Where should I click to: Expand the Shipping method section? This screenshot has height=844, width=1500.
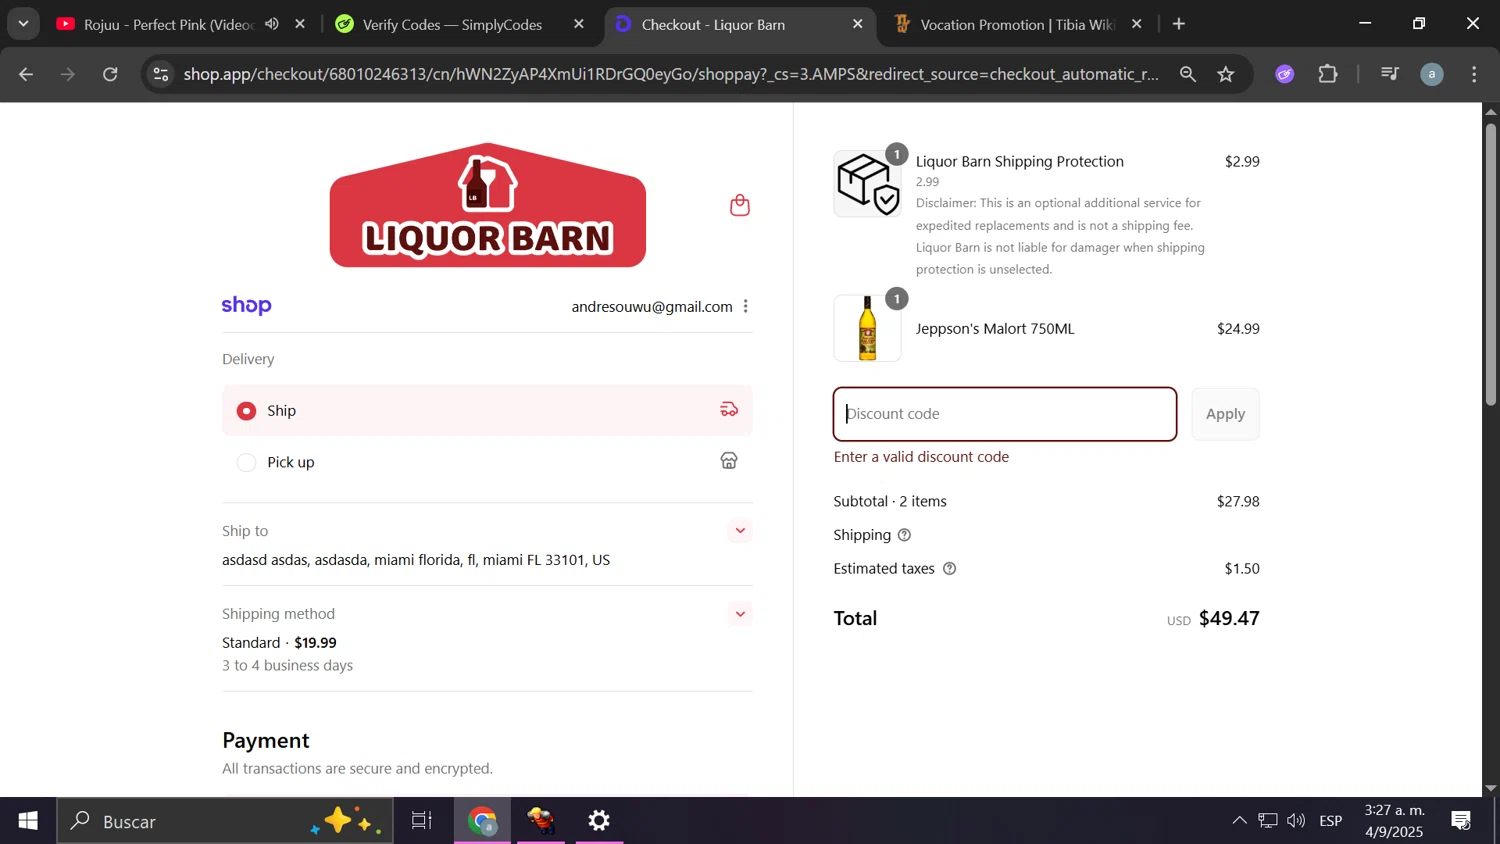pos(740,614)
